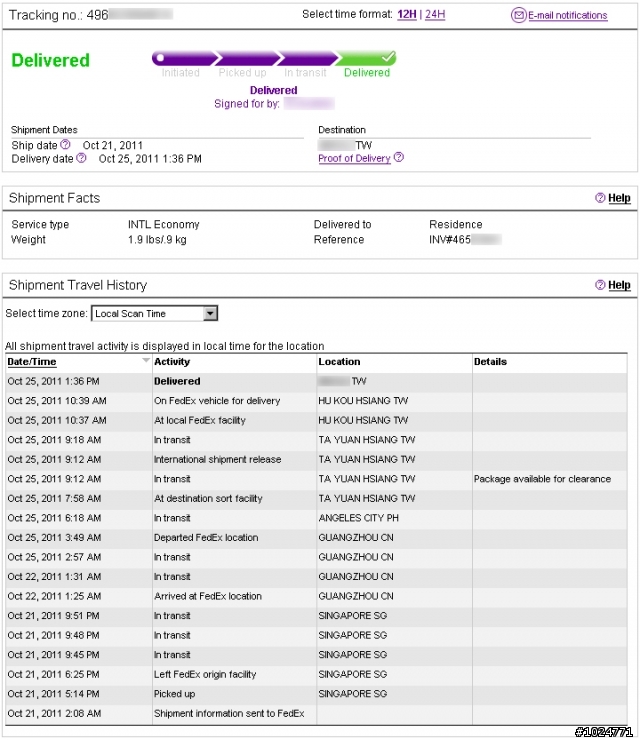Click the Shipment Facts help question icon

600,198
